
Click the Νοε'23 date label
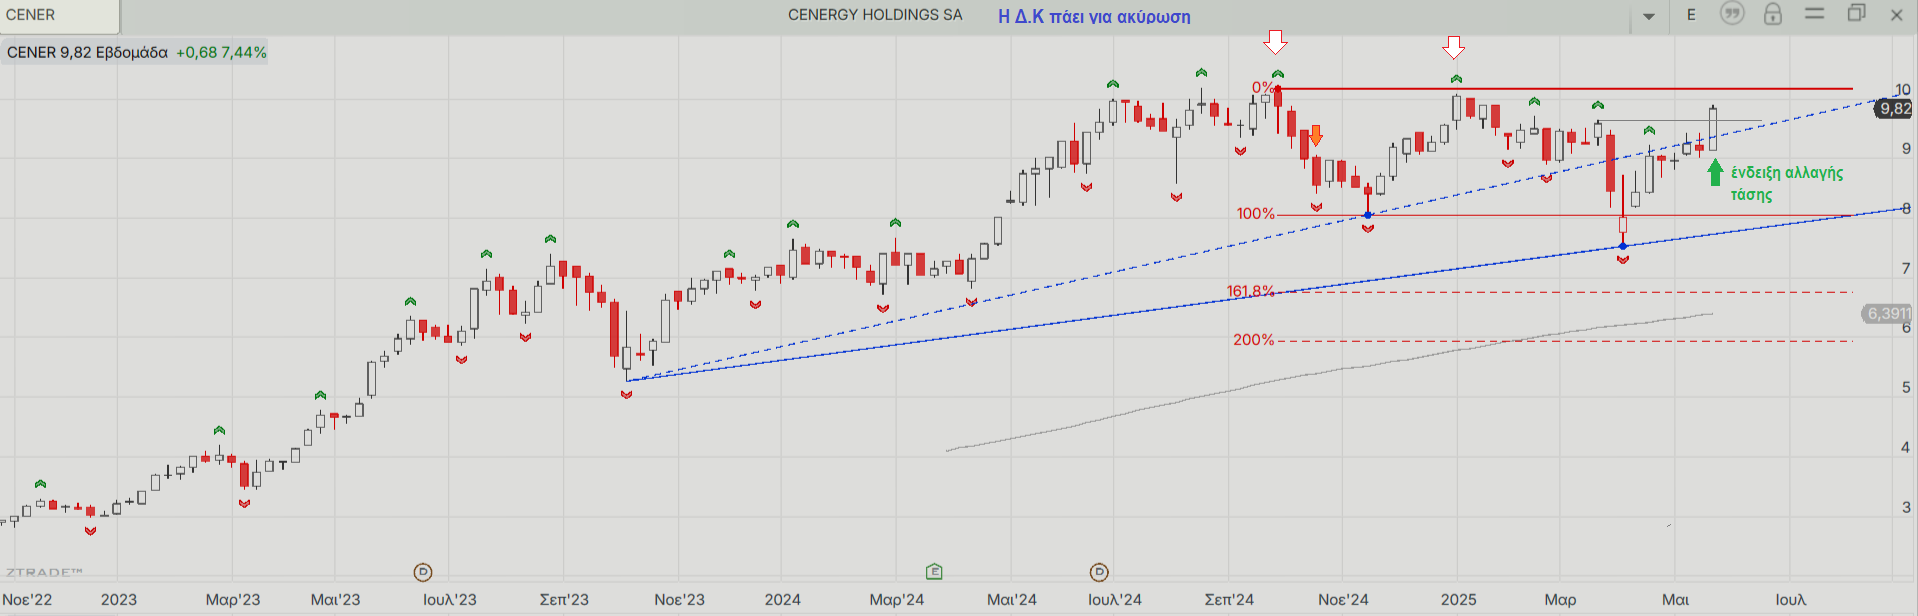[x=679, y=600]
